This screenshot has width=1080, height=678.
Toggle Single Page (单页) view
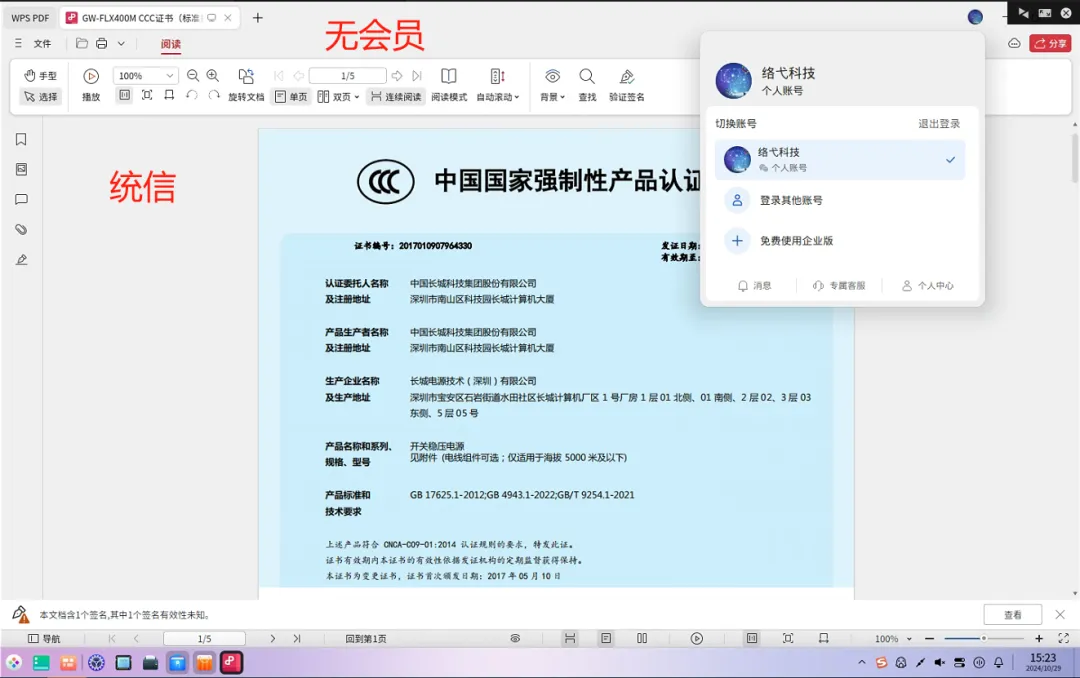click(291, 96)
